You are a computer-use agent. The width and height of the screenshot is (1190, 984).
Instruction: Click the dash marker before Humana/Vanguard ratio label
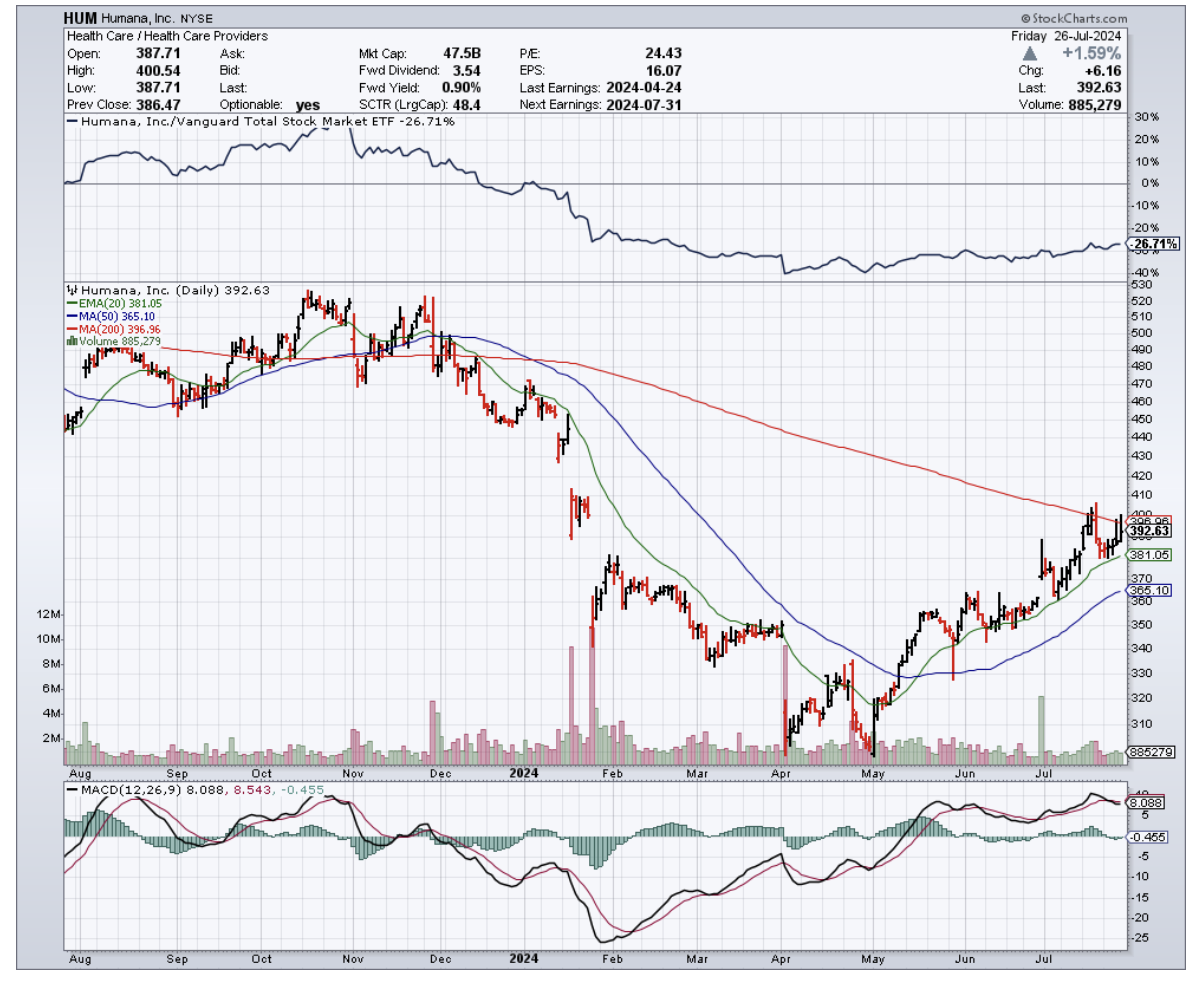pyautogui.click(x=70, y=122)
